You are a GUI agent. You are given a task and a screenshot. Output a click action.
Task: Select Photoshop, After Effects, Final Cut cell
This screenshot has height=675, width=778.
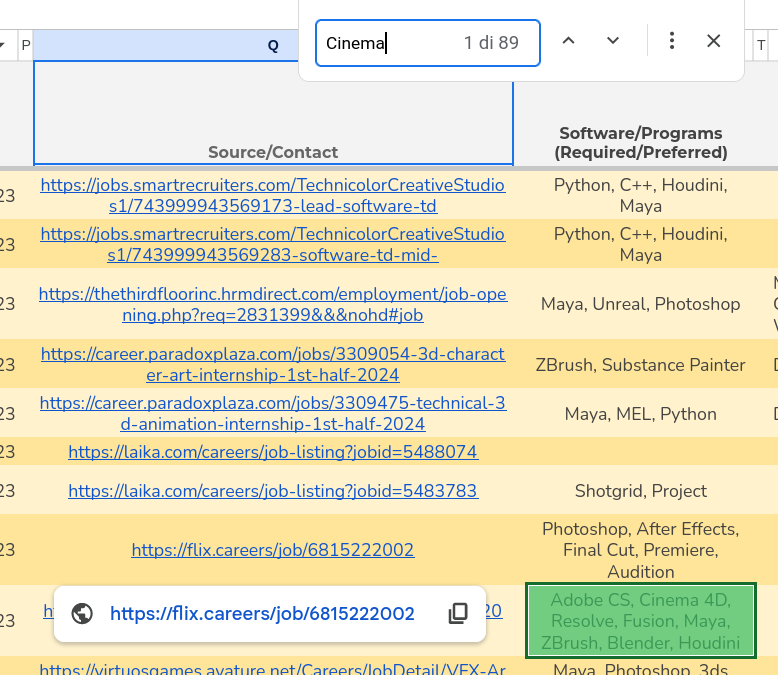(641, 550)
